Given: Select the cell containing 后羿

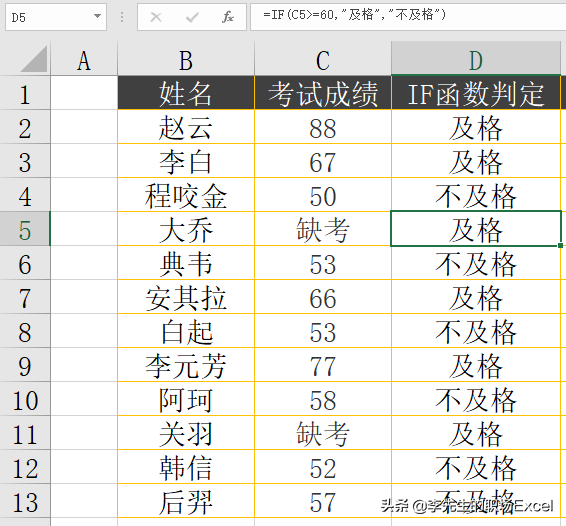Looking at the screenshot, I should [x=186, y=501].
